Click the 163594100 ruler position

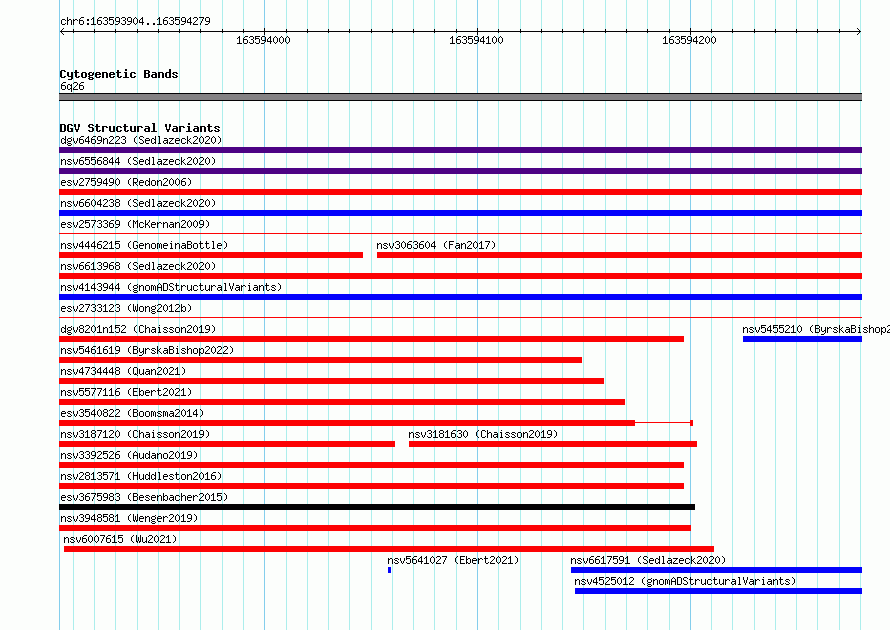476,40
